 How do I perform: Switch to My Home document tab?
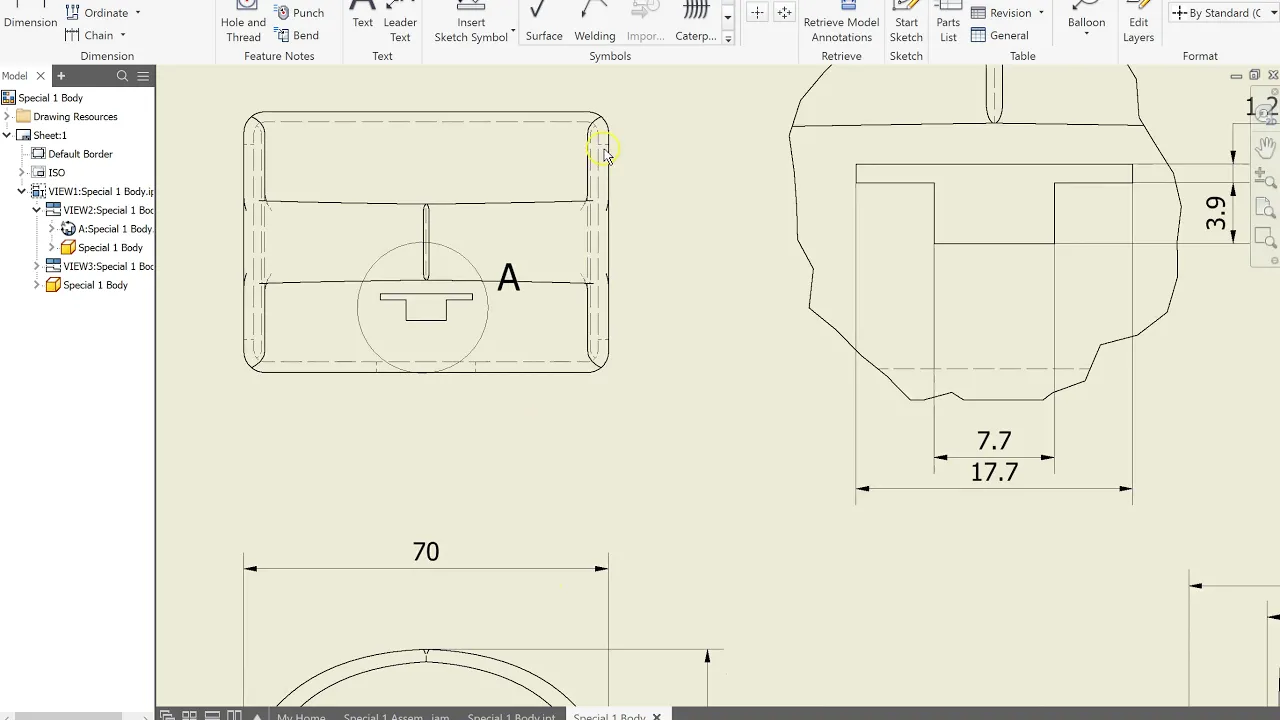pyautogui.click(x=301, y=716)
